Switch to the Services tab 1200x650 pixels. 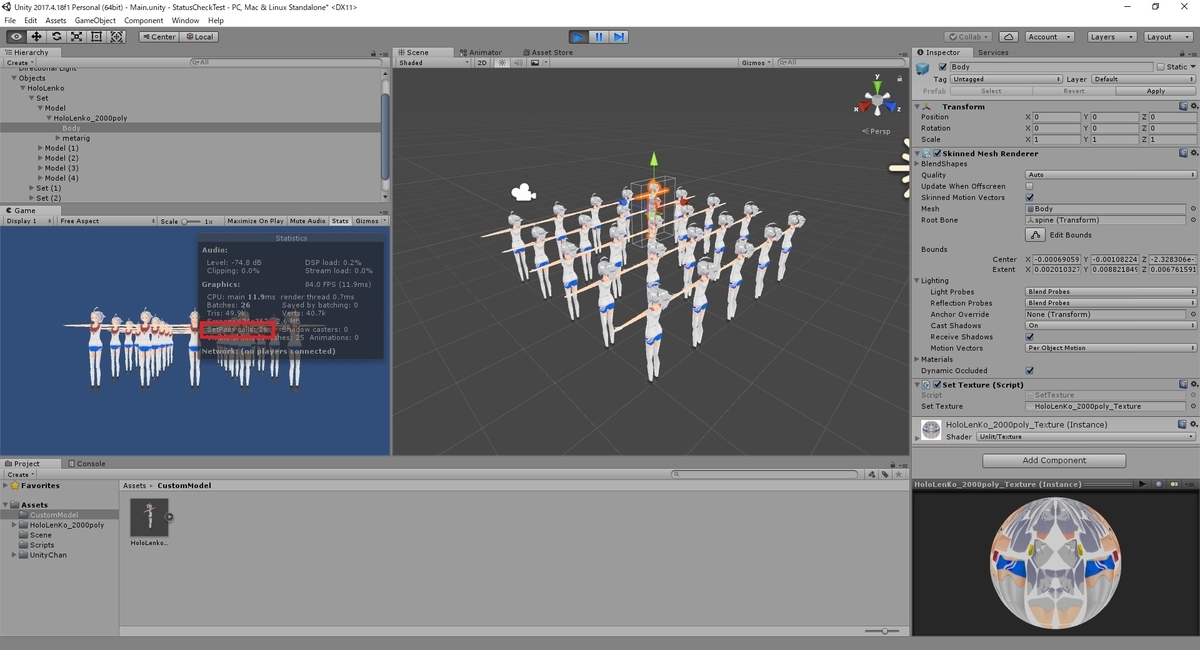pos(992,52)
